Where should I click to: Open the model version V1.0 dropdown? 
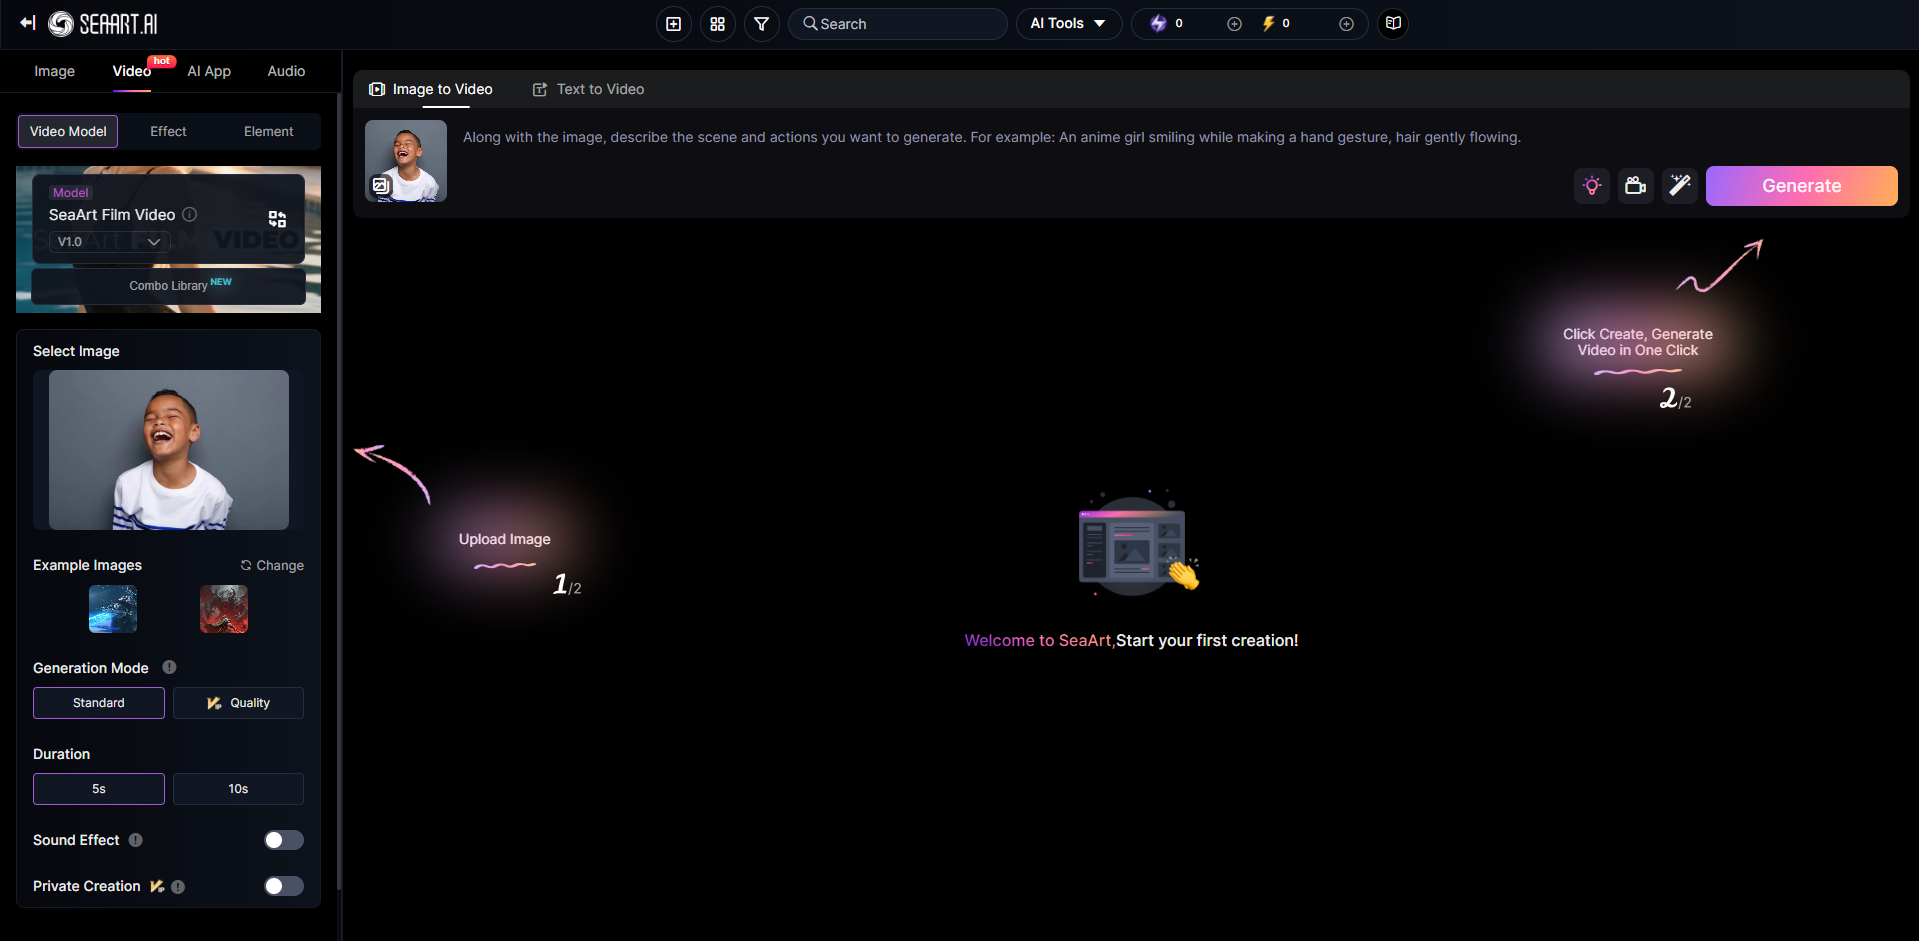108,241
